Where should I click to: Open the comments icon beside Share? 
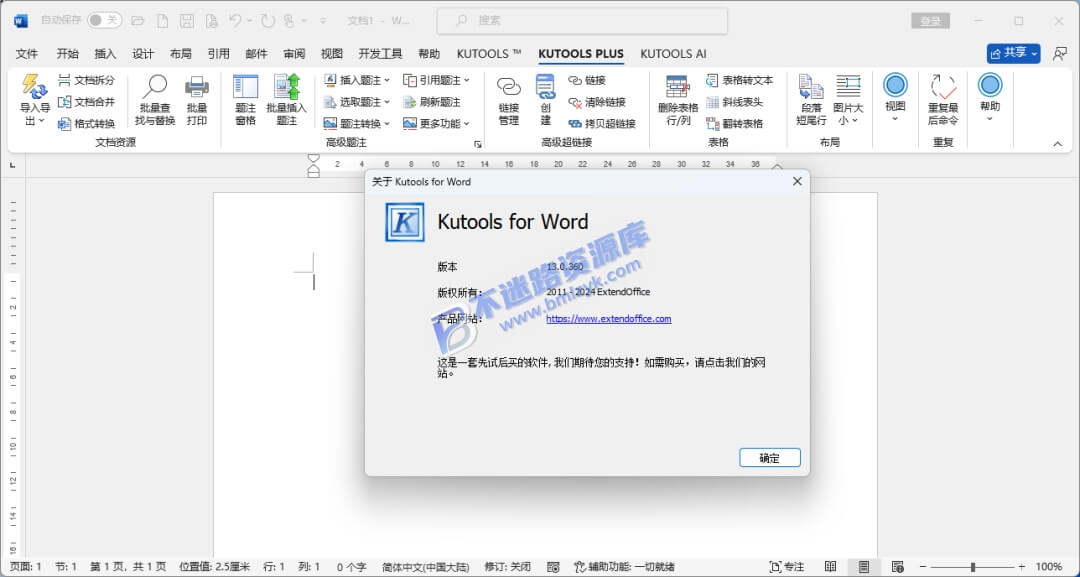pyautogui.click(x=1059, y=54)
